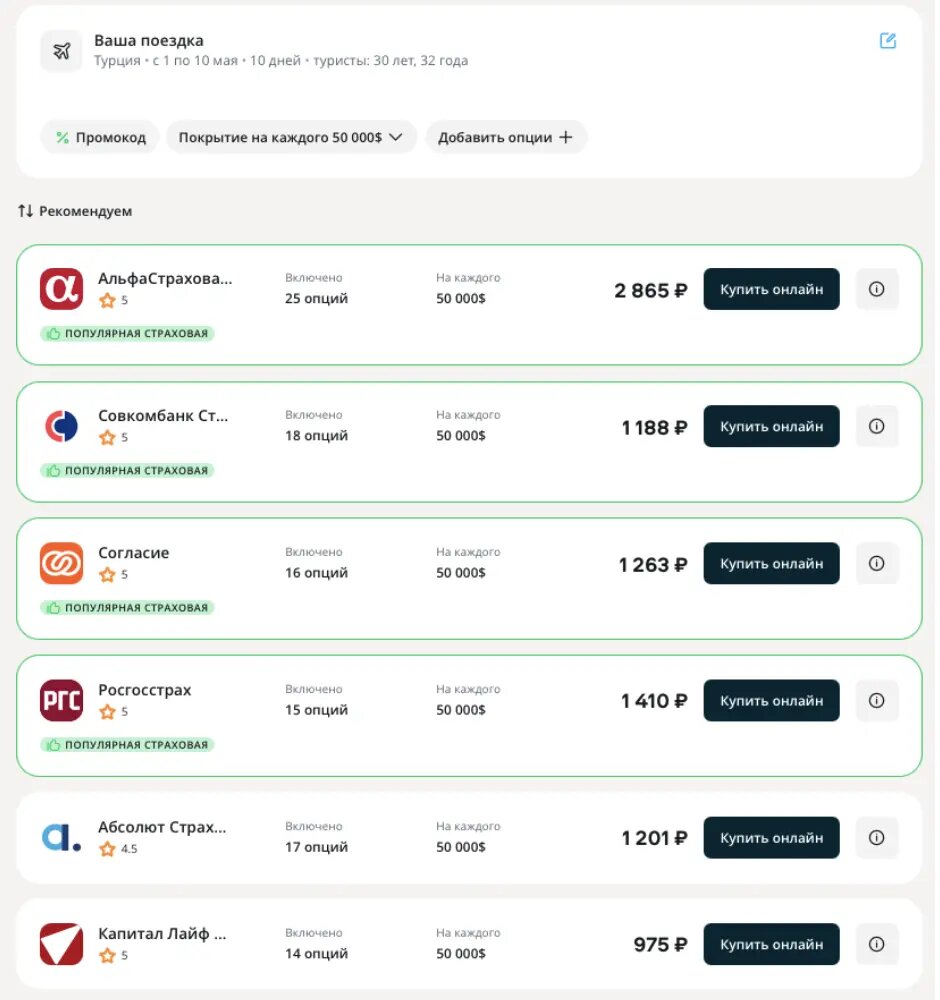Click the airplane trip icon
This screenshot has width=940, height=1000.
(x=61, y=50)
